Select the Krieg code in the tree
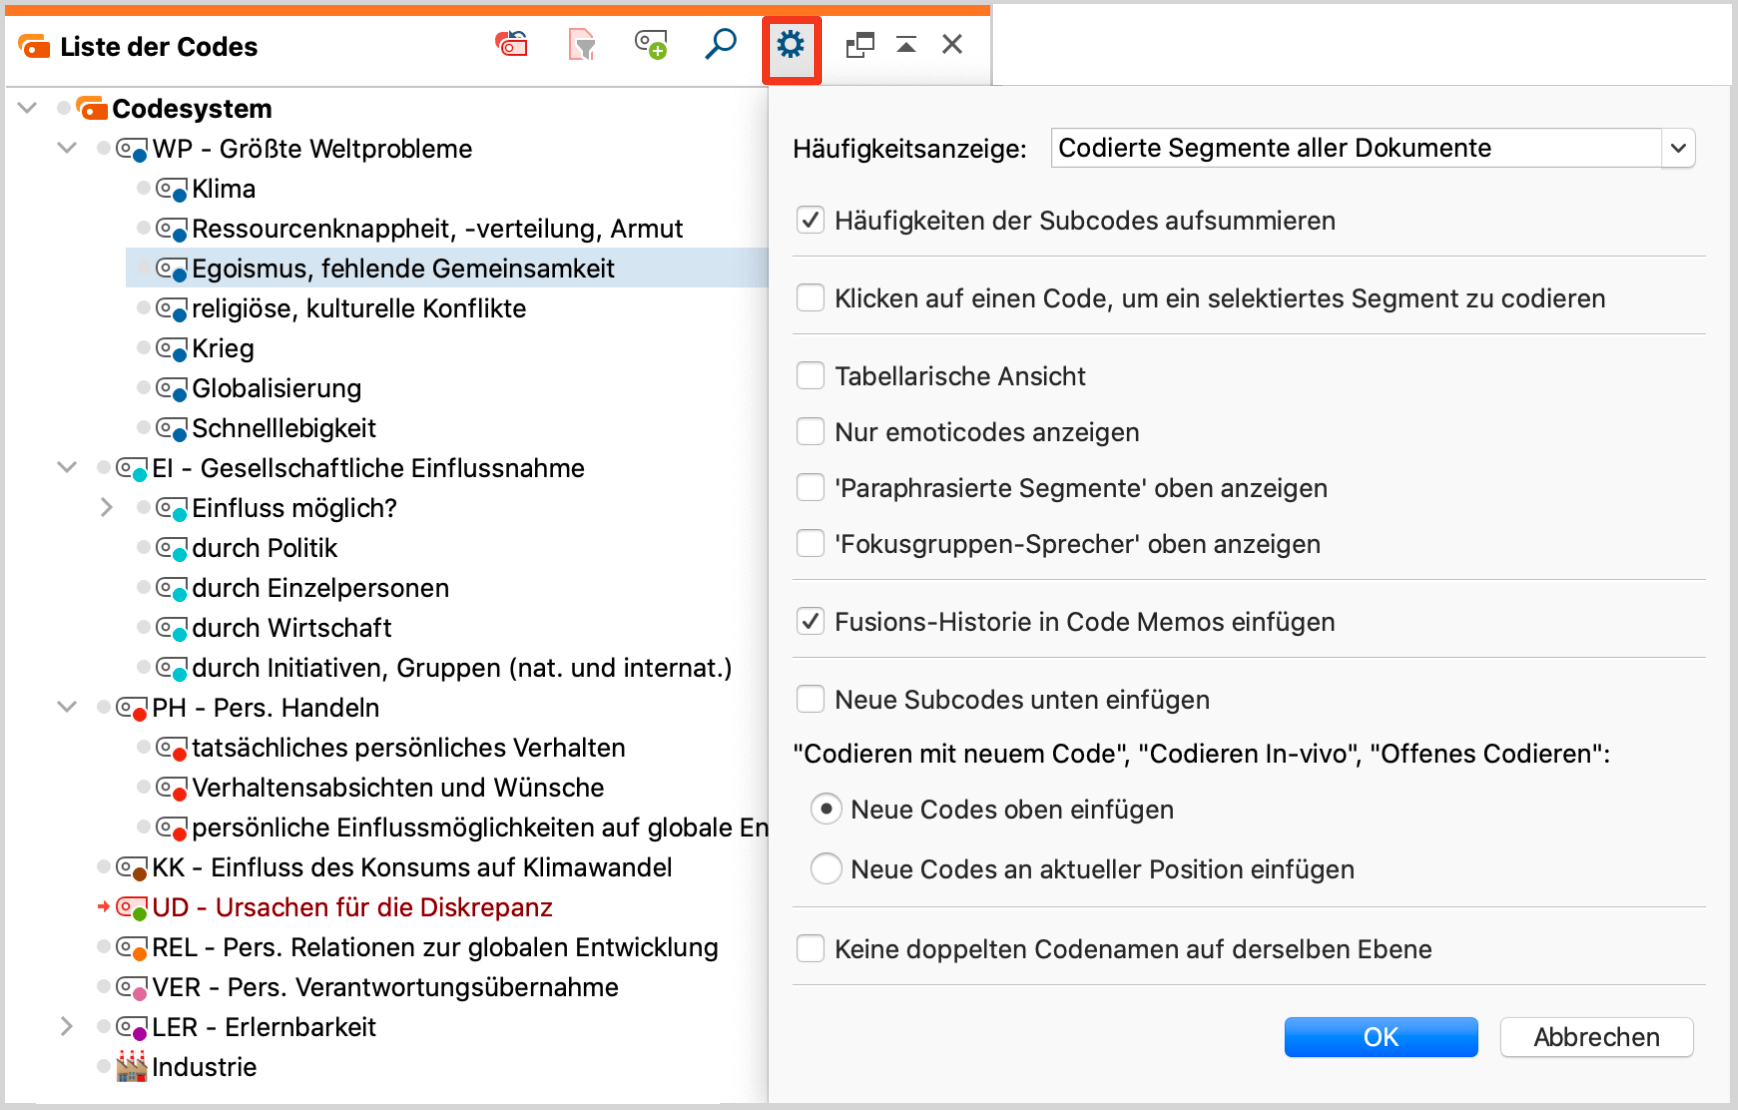 click(x=223, y=349)
